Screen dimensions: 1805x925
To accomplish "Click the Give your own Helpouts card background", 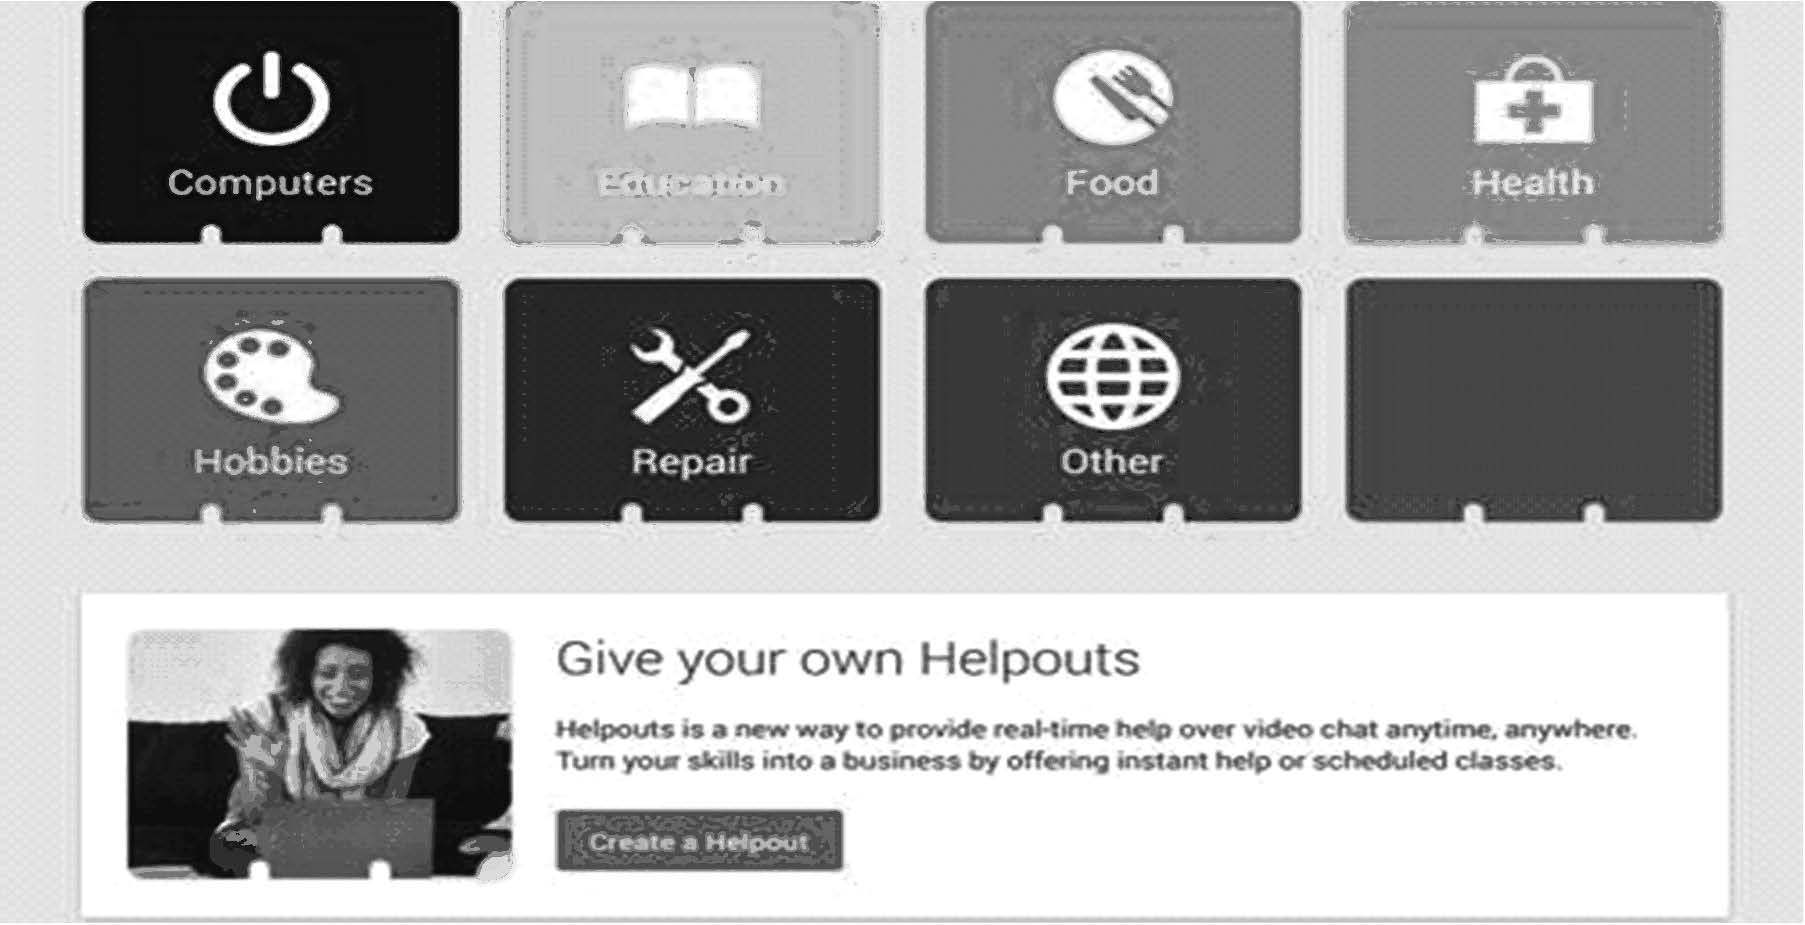I will pyautogui.click(x=904, y=754).
